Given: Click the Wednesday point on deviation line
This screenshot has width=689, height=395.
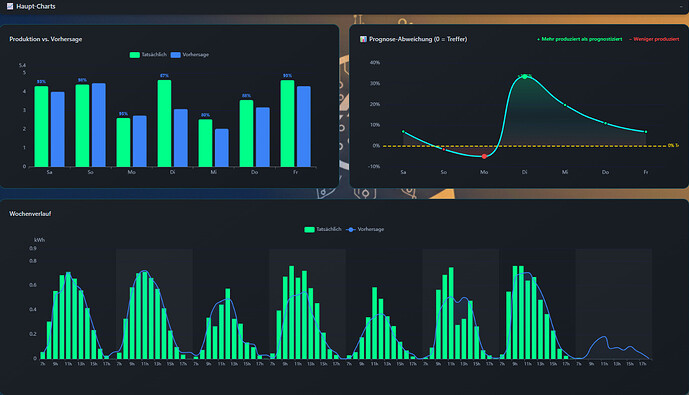Looking at the screenshot, I should [565, 105].
